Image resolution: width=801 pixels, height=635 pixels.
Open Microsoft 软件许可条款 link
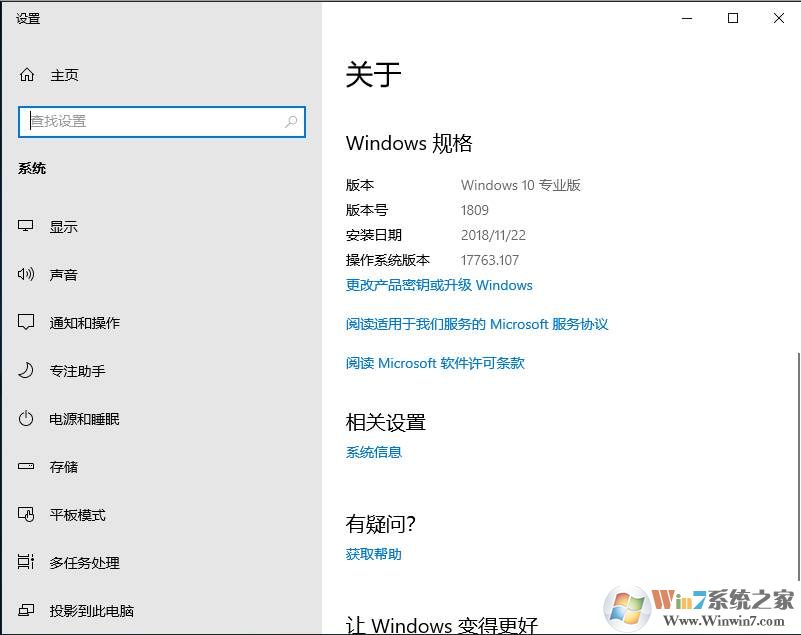coord(435,363)
